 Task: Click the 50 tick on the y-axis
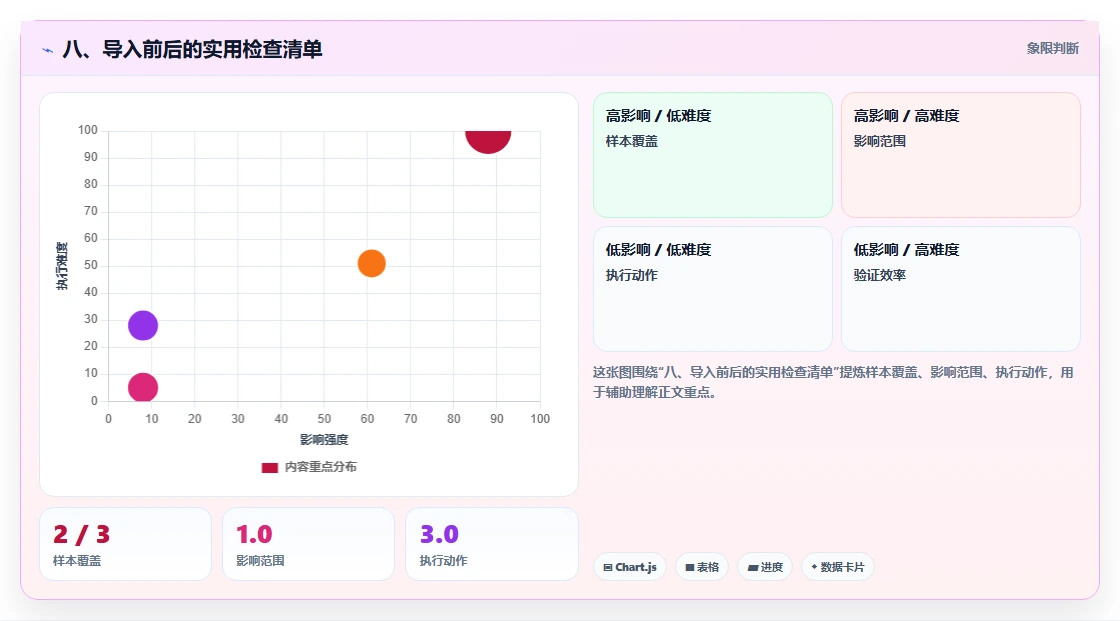tap(91, 265)
